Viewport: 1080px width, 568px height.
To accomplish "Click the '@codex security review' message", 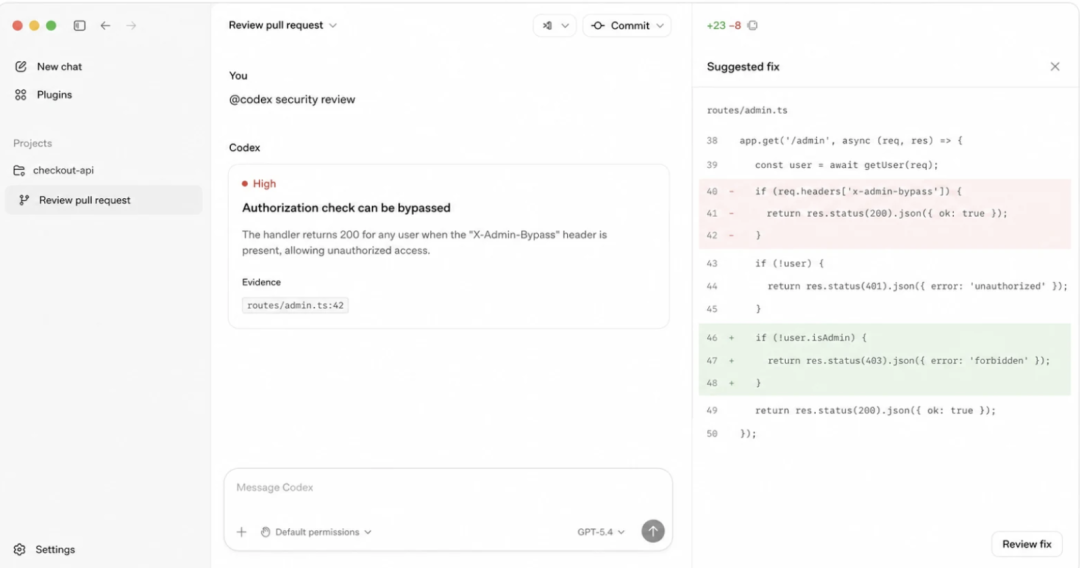I will 292,99.
